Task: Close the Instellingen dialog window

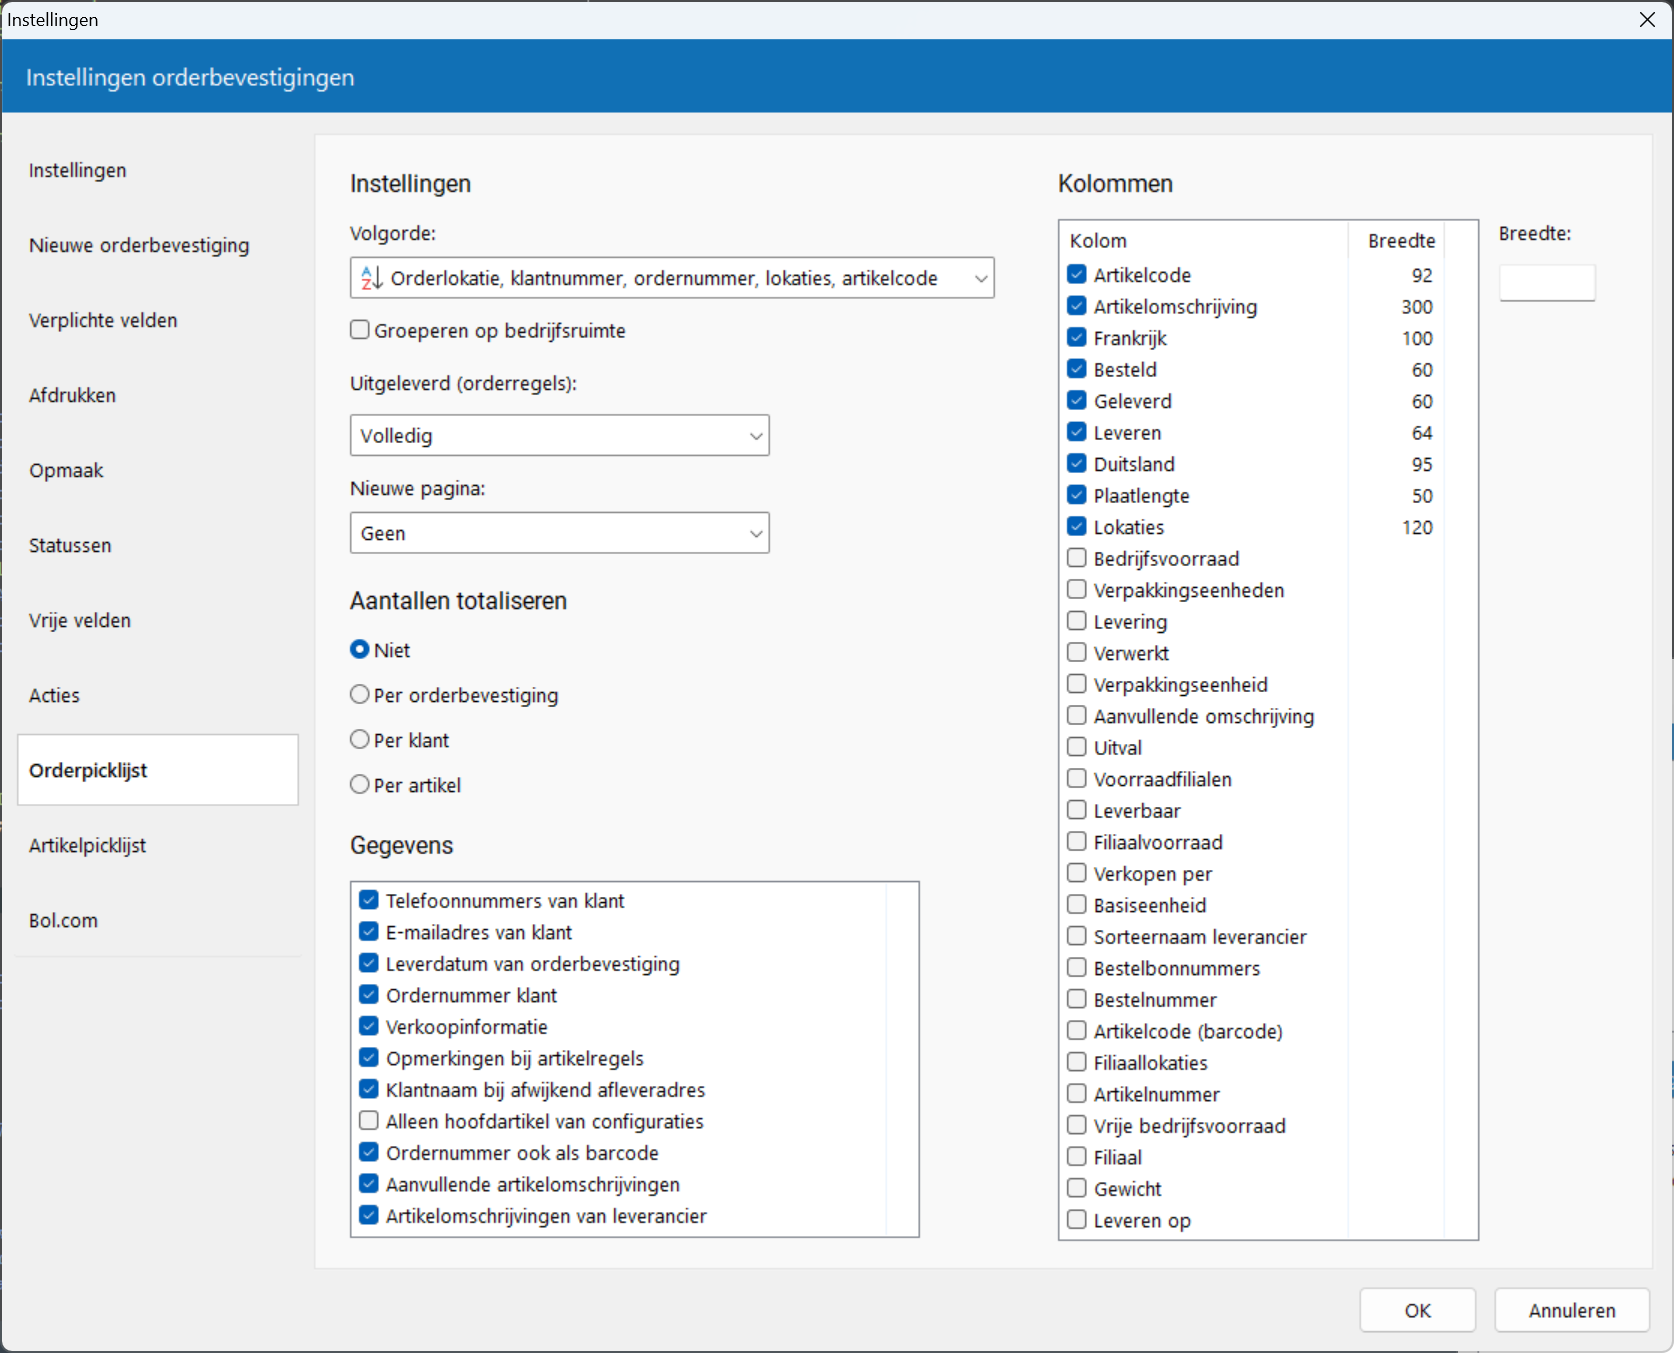Action: tap(1647, 19)
